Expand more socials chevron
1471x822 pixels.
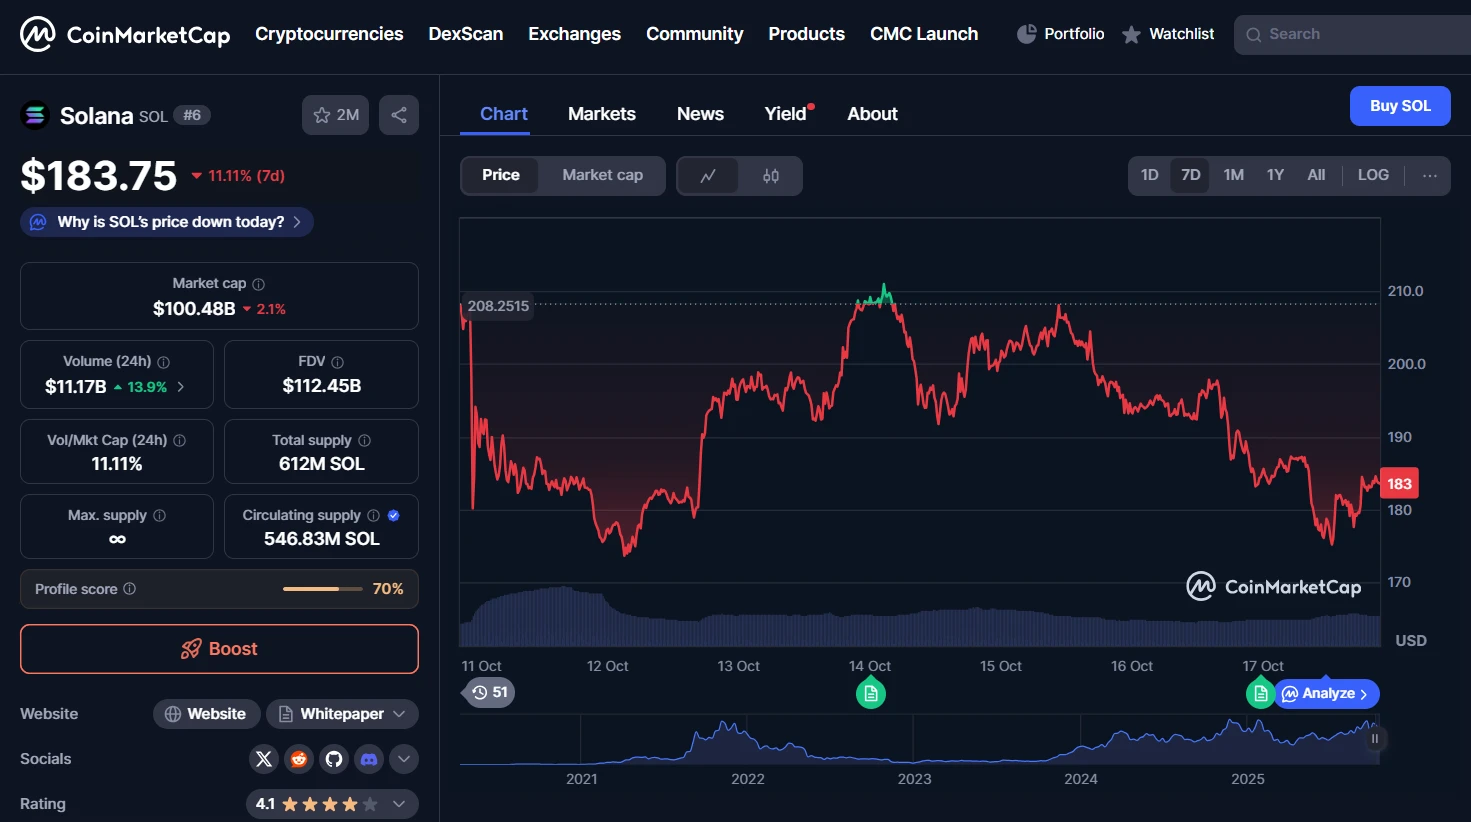tap(404, 759)
